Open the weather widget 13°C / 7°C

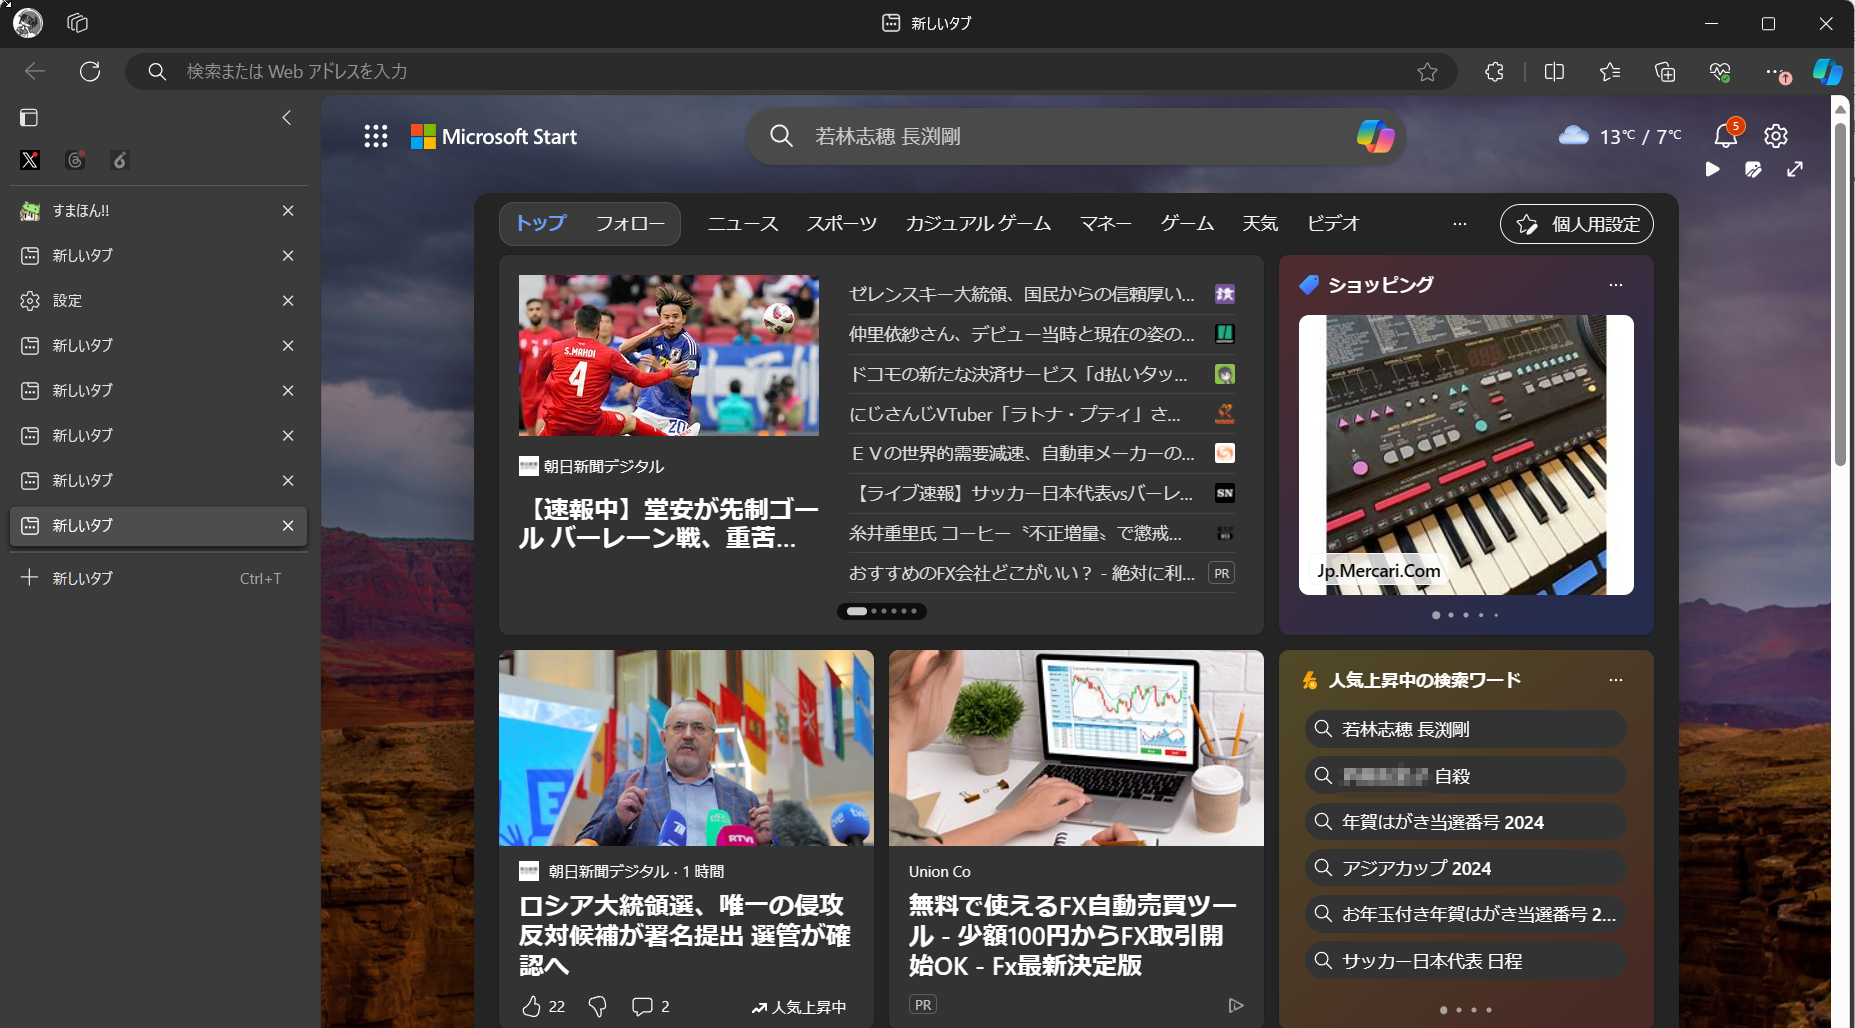[1620, 136]
